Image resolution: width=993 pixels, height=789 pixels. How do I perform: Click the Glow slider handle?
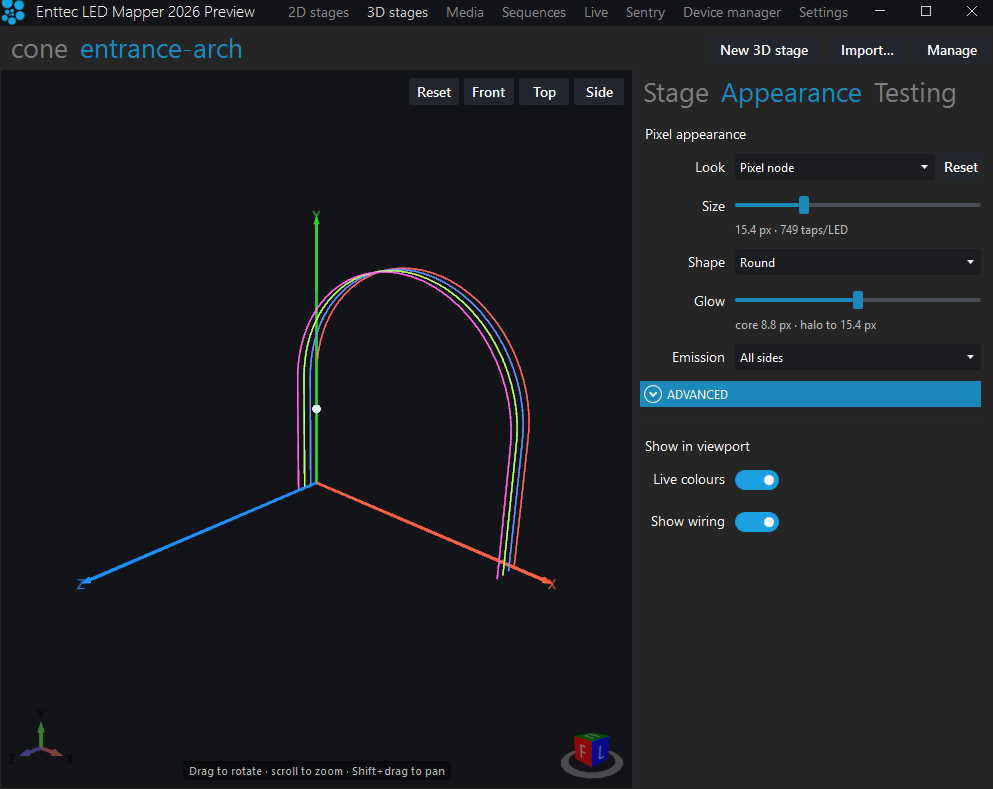857,300
